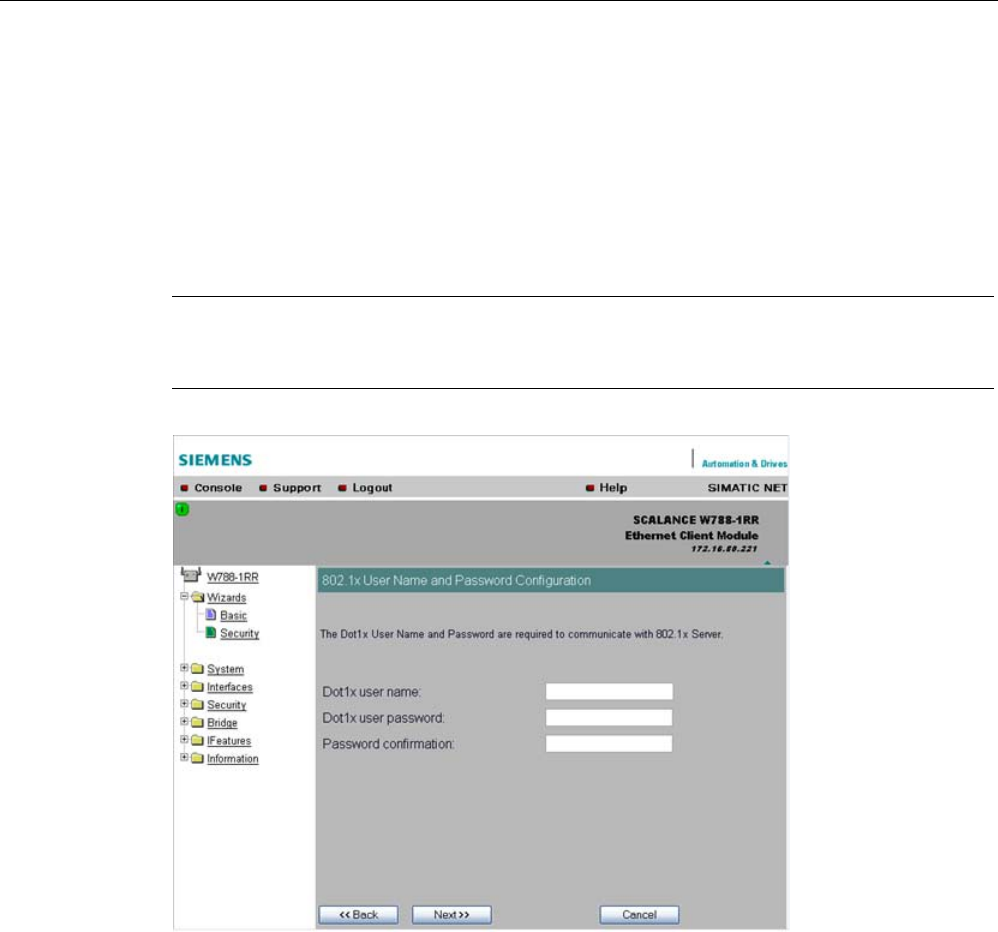Open the Support menu item
Viewport: 998px width, 932px height.
click(297, 488)
